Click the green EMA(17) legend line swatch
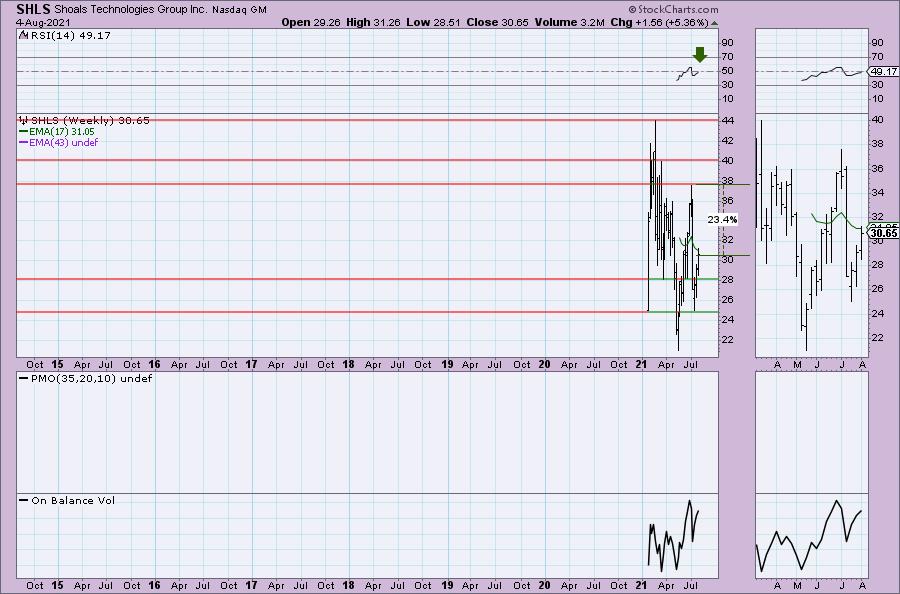This screenshot has height=594, width=900. [24, 131]
